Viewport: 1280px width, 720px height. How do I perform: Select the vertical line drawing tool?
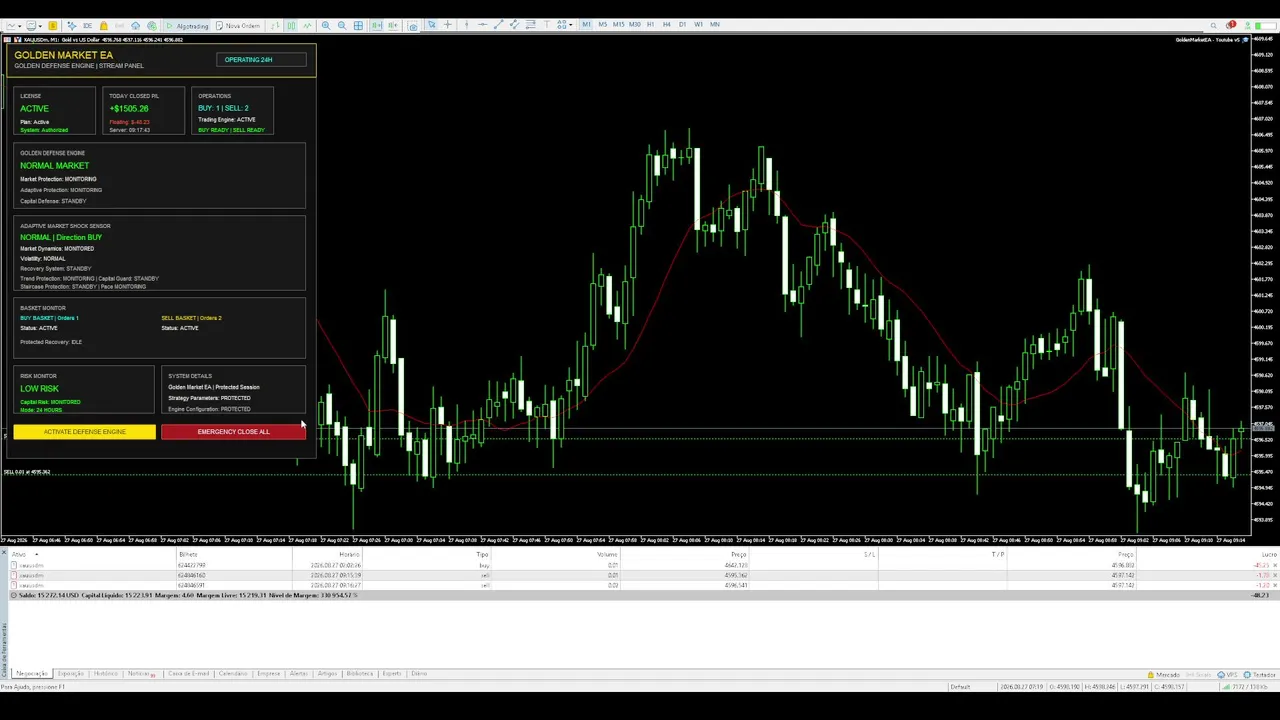click(466, 25)
